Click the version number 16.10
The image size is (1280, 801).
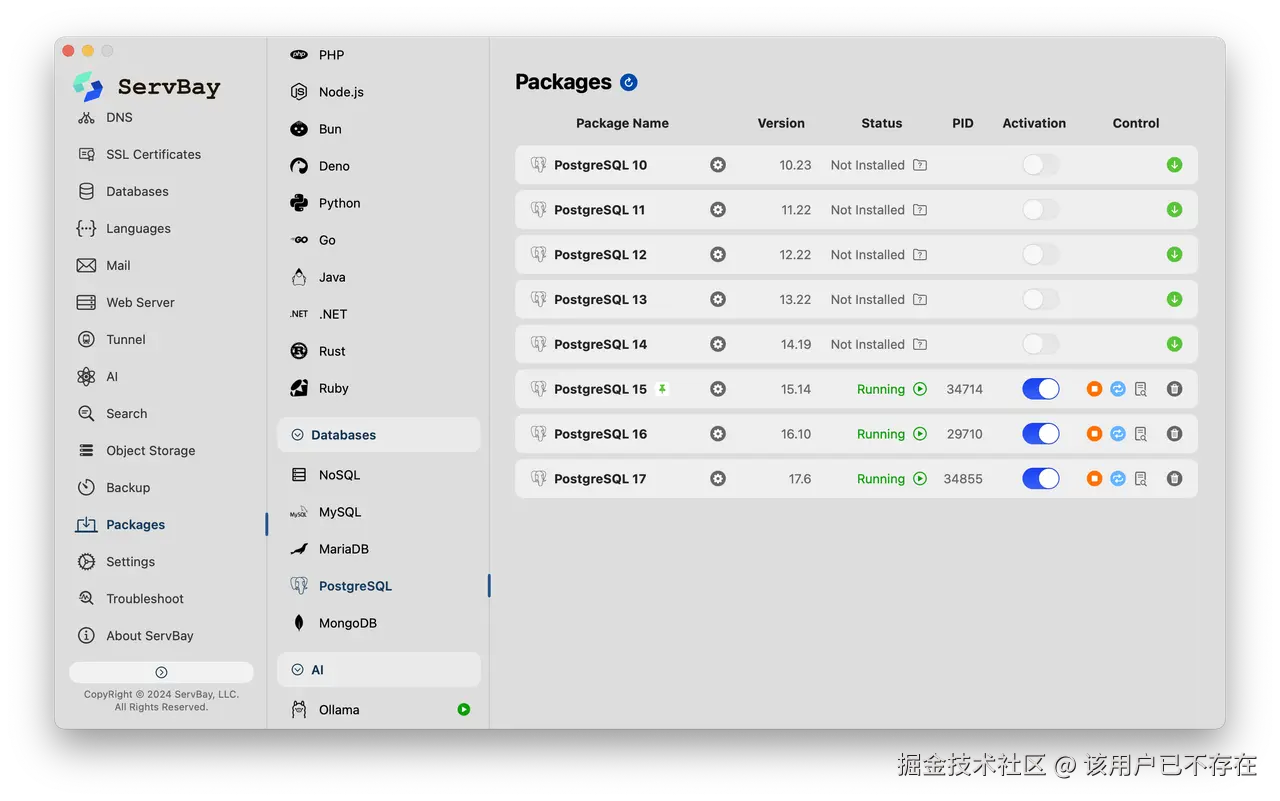pos(796,434)
